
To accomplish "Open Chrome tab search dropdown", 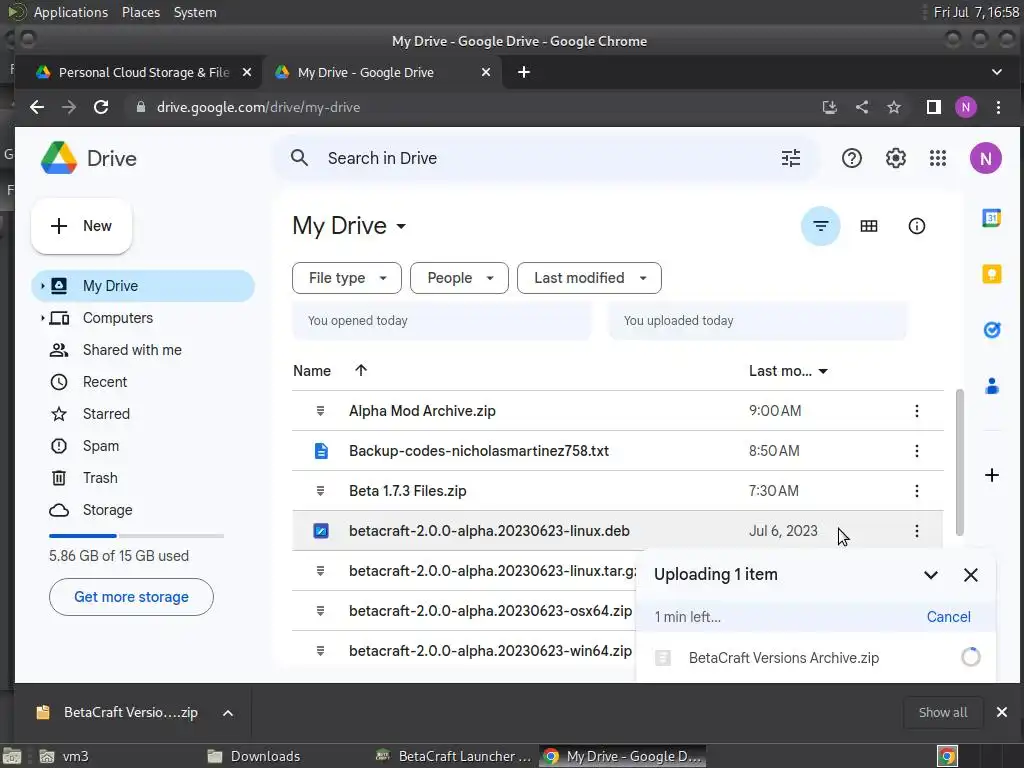I will coord(997,72).
